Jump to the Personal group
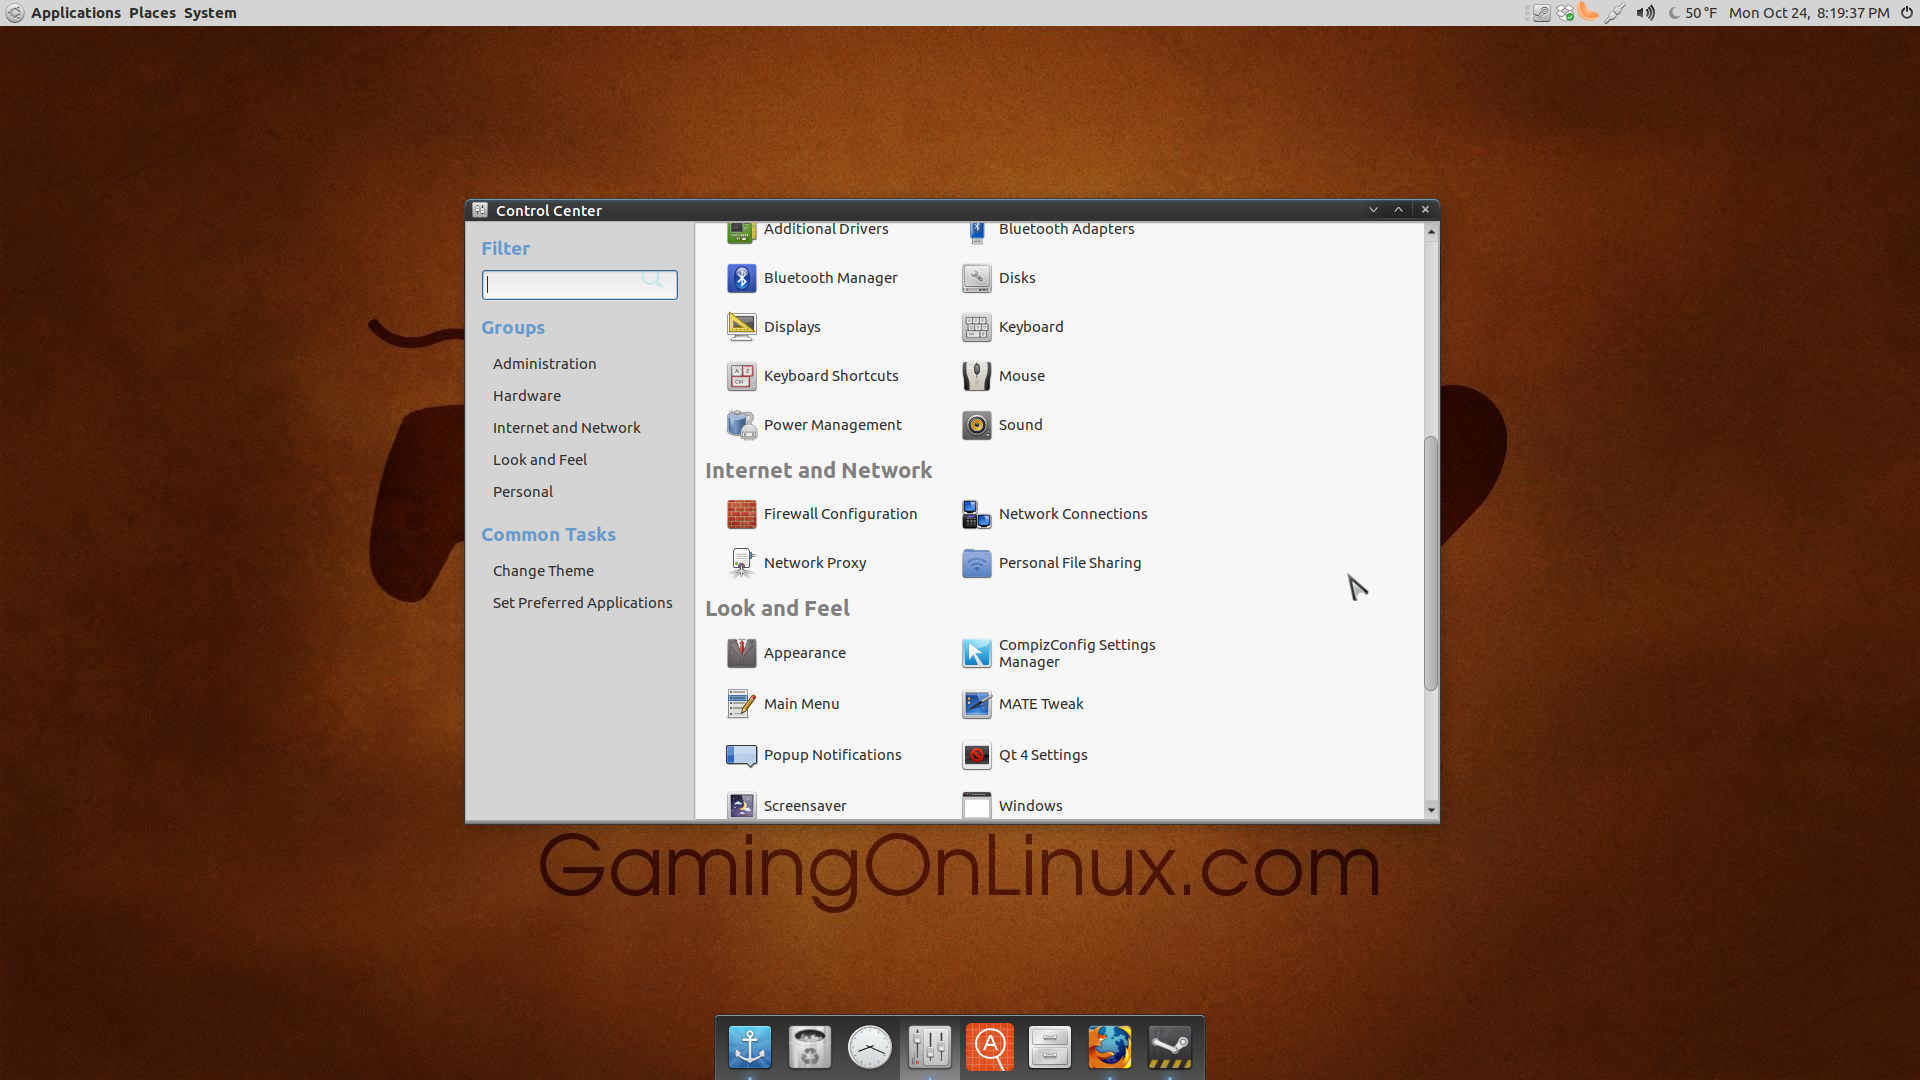The height and width of the screenshot is (1080, 1920). 523,492
